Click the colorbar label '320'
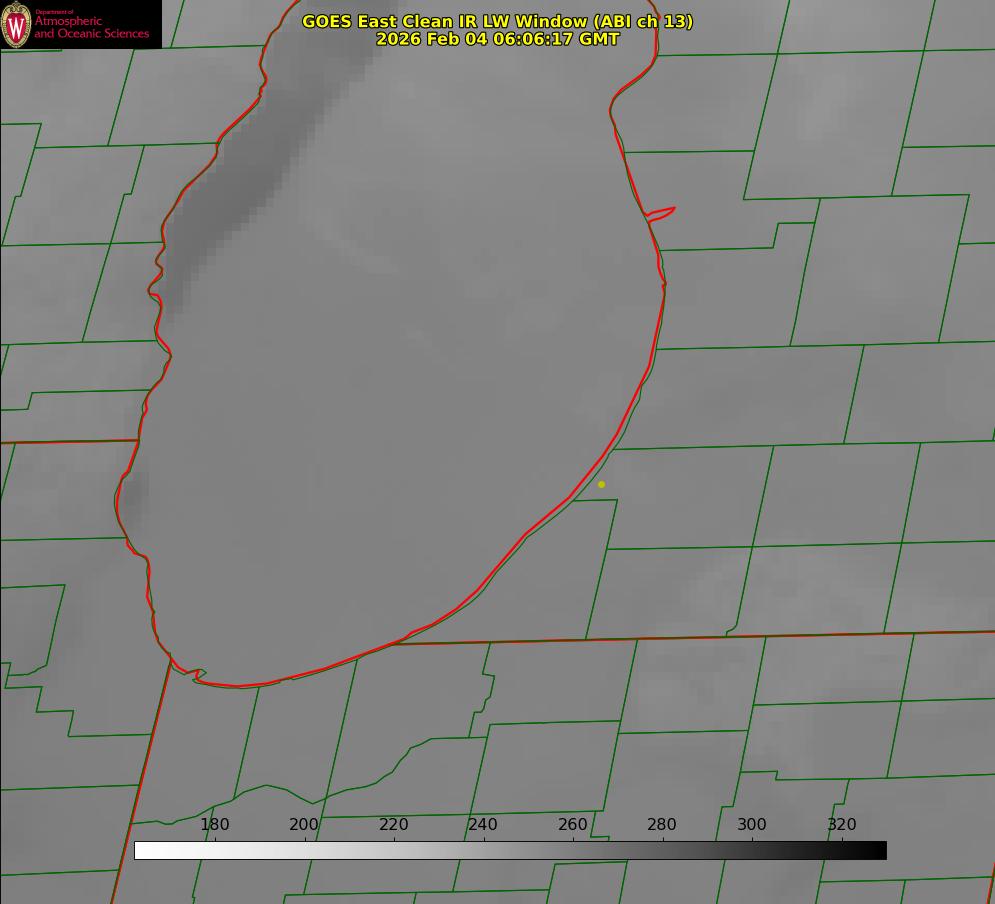 pos(842,824)
